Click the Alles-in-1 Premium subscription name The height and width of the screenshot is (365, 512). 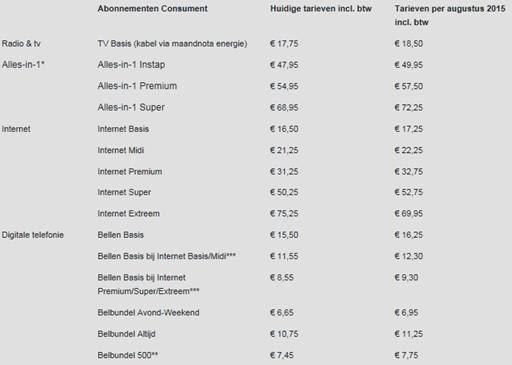point(137,86)
